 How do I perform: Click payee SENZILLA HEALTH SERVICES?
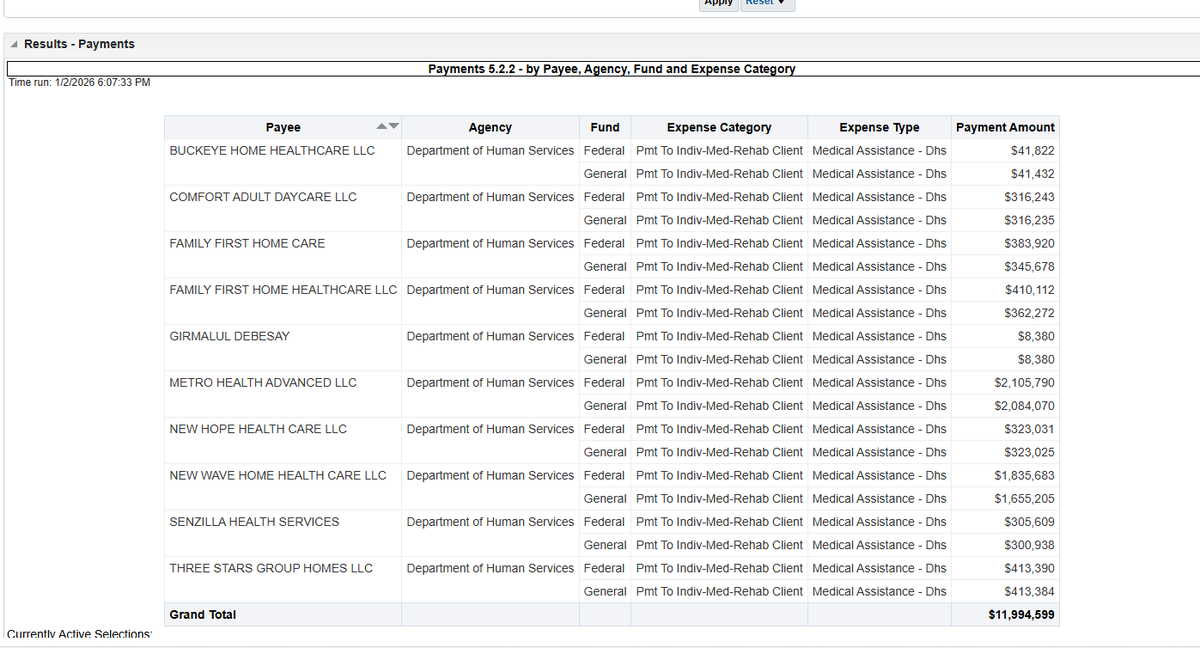pyautogui.click(x=254, y=522)
